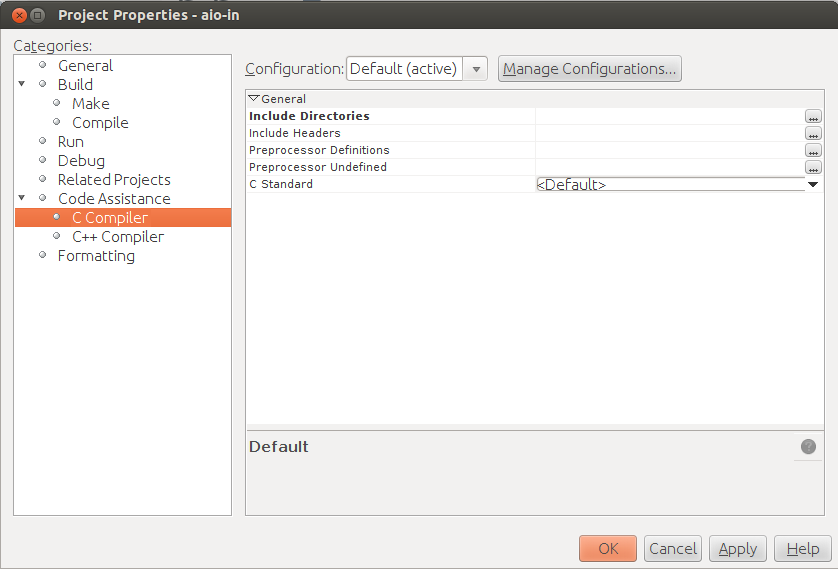Select the General category

click(85, 66)
